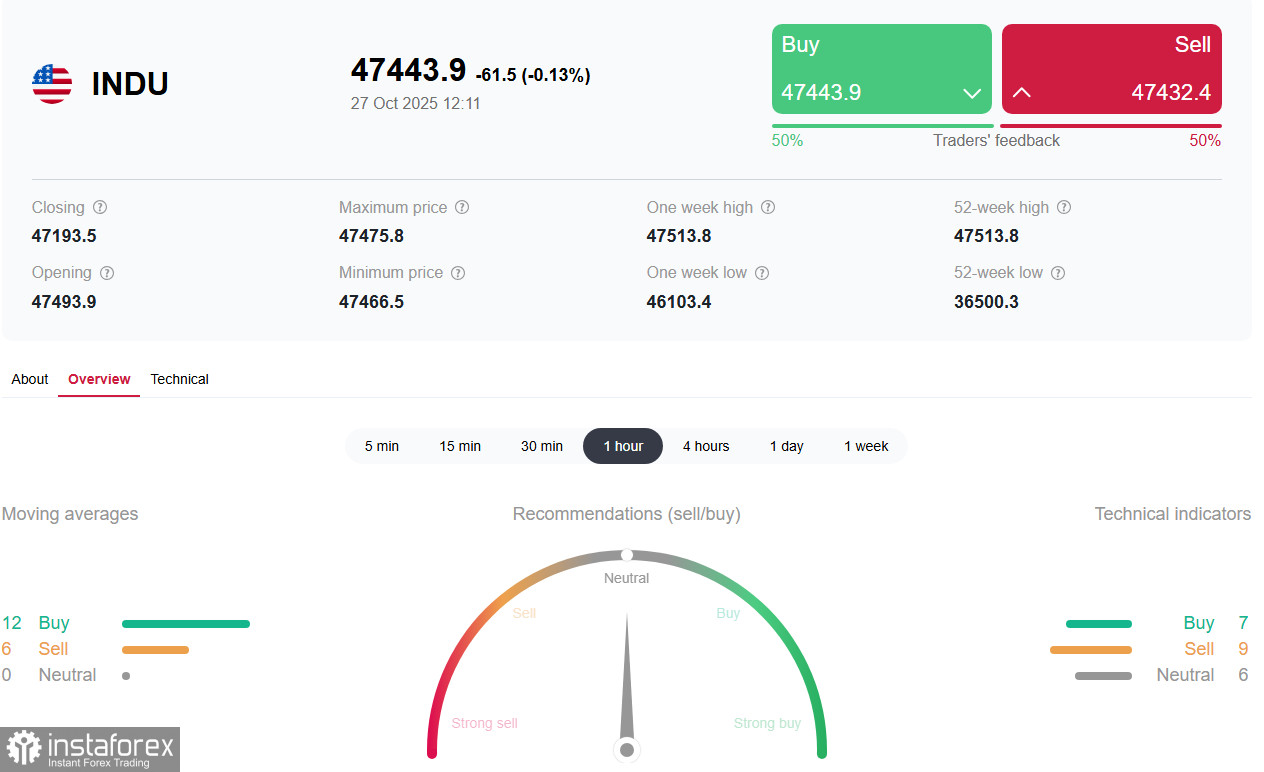Select the 15 min timeframe
This screenshot has height=772, width=1264.
(460, 446)
